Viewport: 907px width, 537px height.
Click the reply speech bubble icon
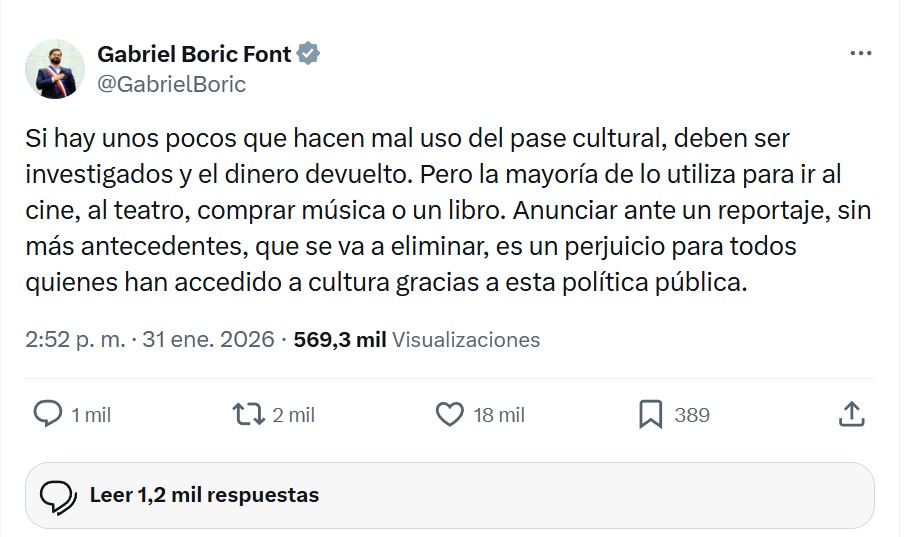pyautogui.click(x=48, y=414)
